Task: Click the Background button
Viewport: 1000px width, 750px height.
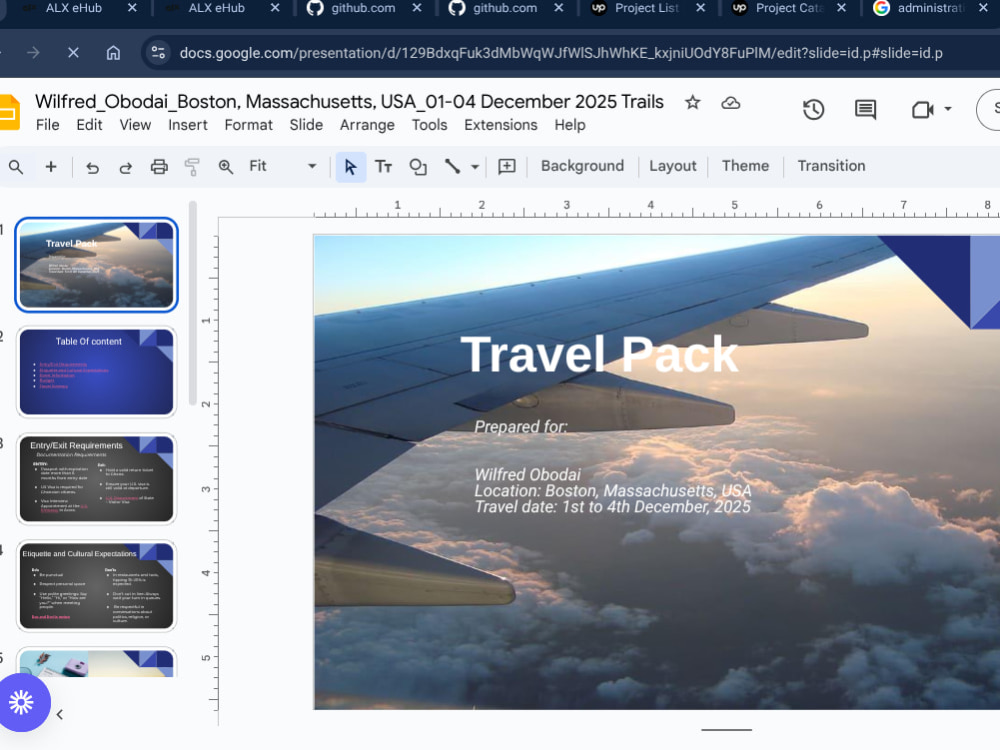Action: 582,166
